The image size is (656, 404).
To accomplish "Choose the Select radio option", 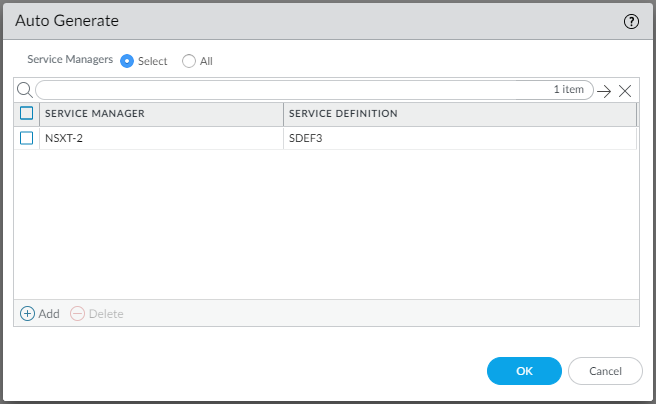I will click(127, 61).
